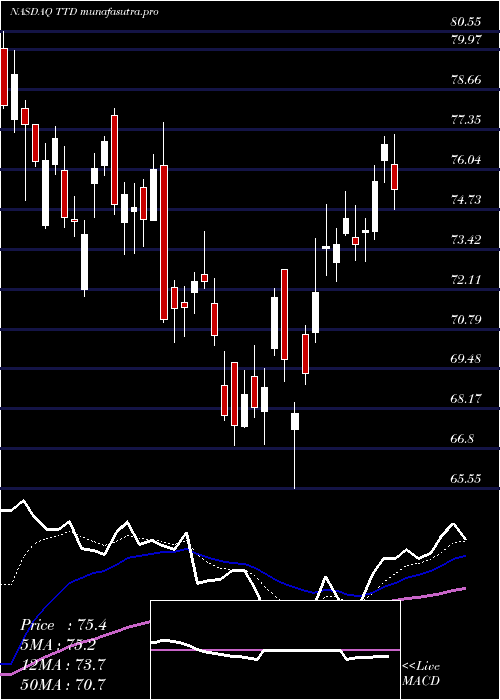Click the 12MA : 73.7 readout
Viewport: 500px width, 700px height.
pyautogui.click(x=64, y=665)
